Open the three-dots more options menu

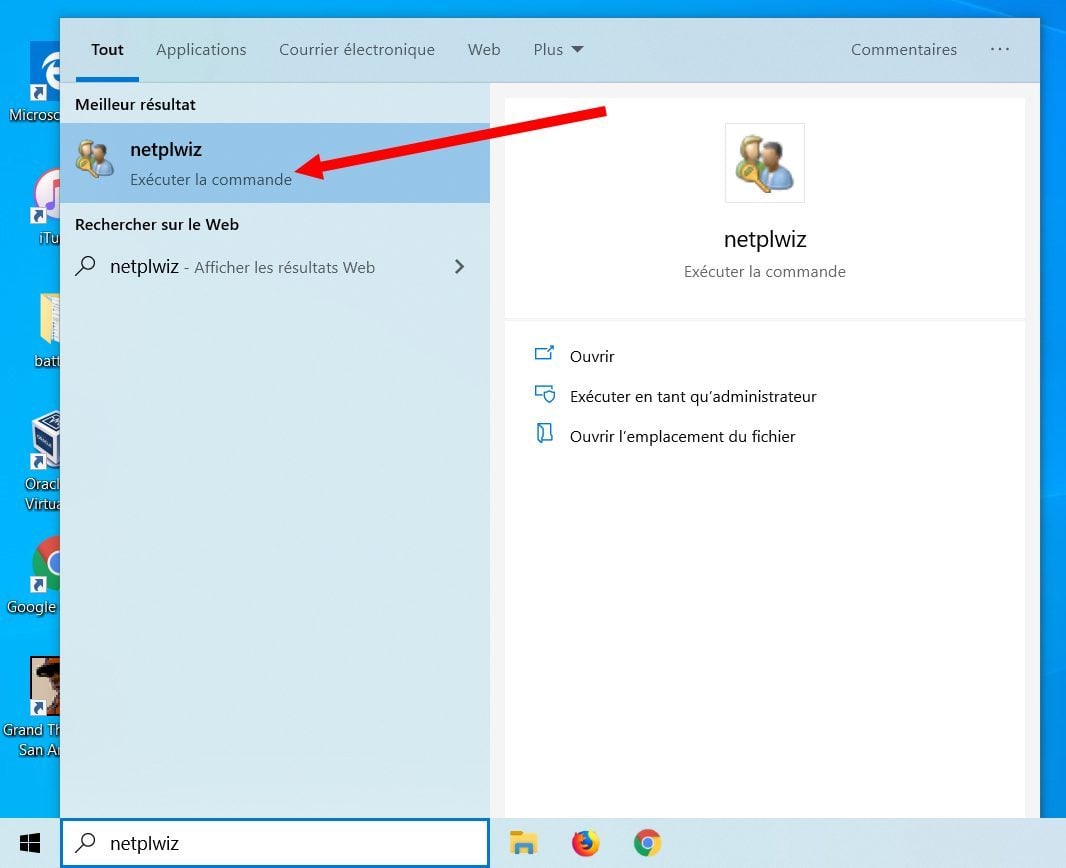pyautogui.click(x=999, y=49)
